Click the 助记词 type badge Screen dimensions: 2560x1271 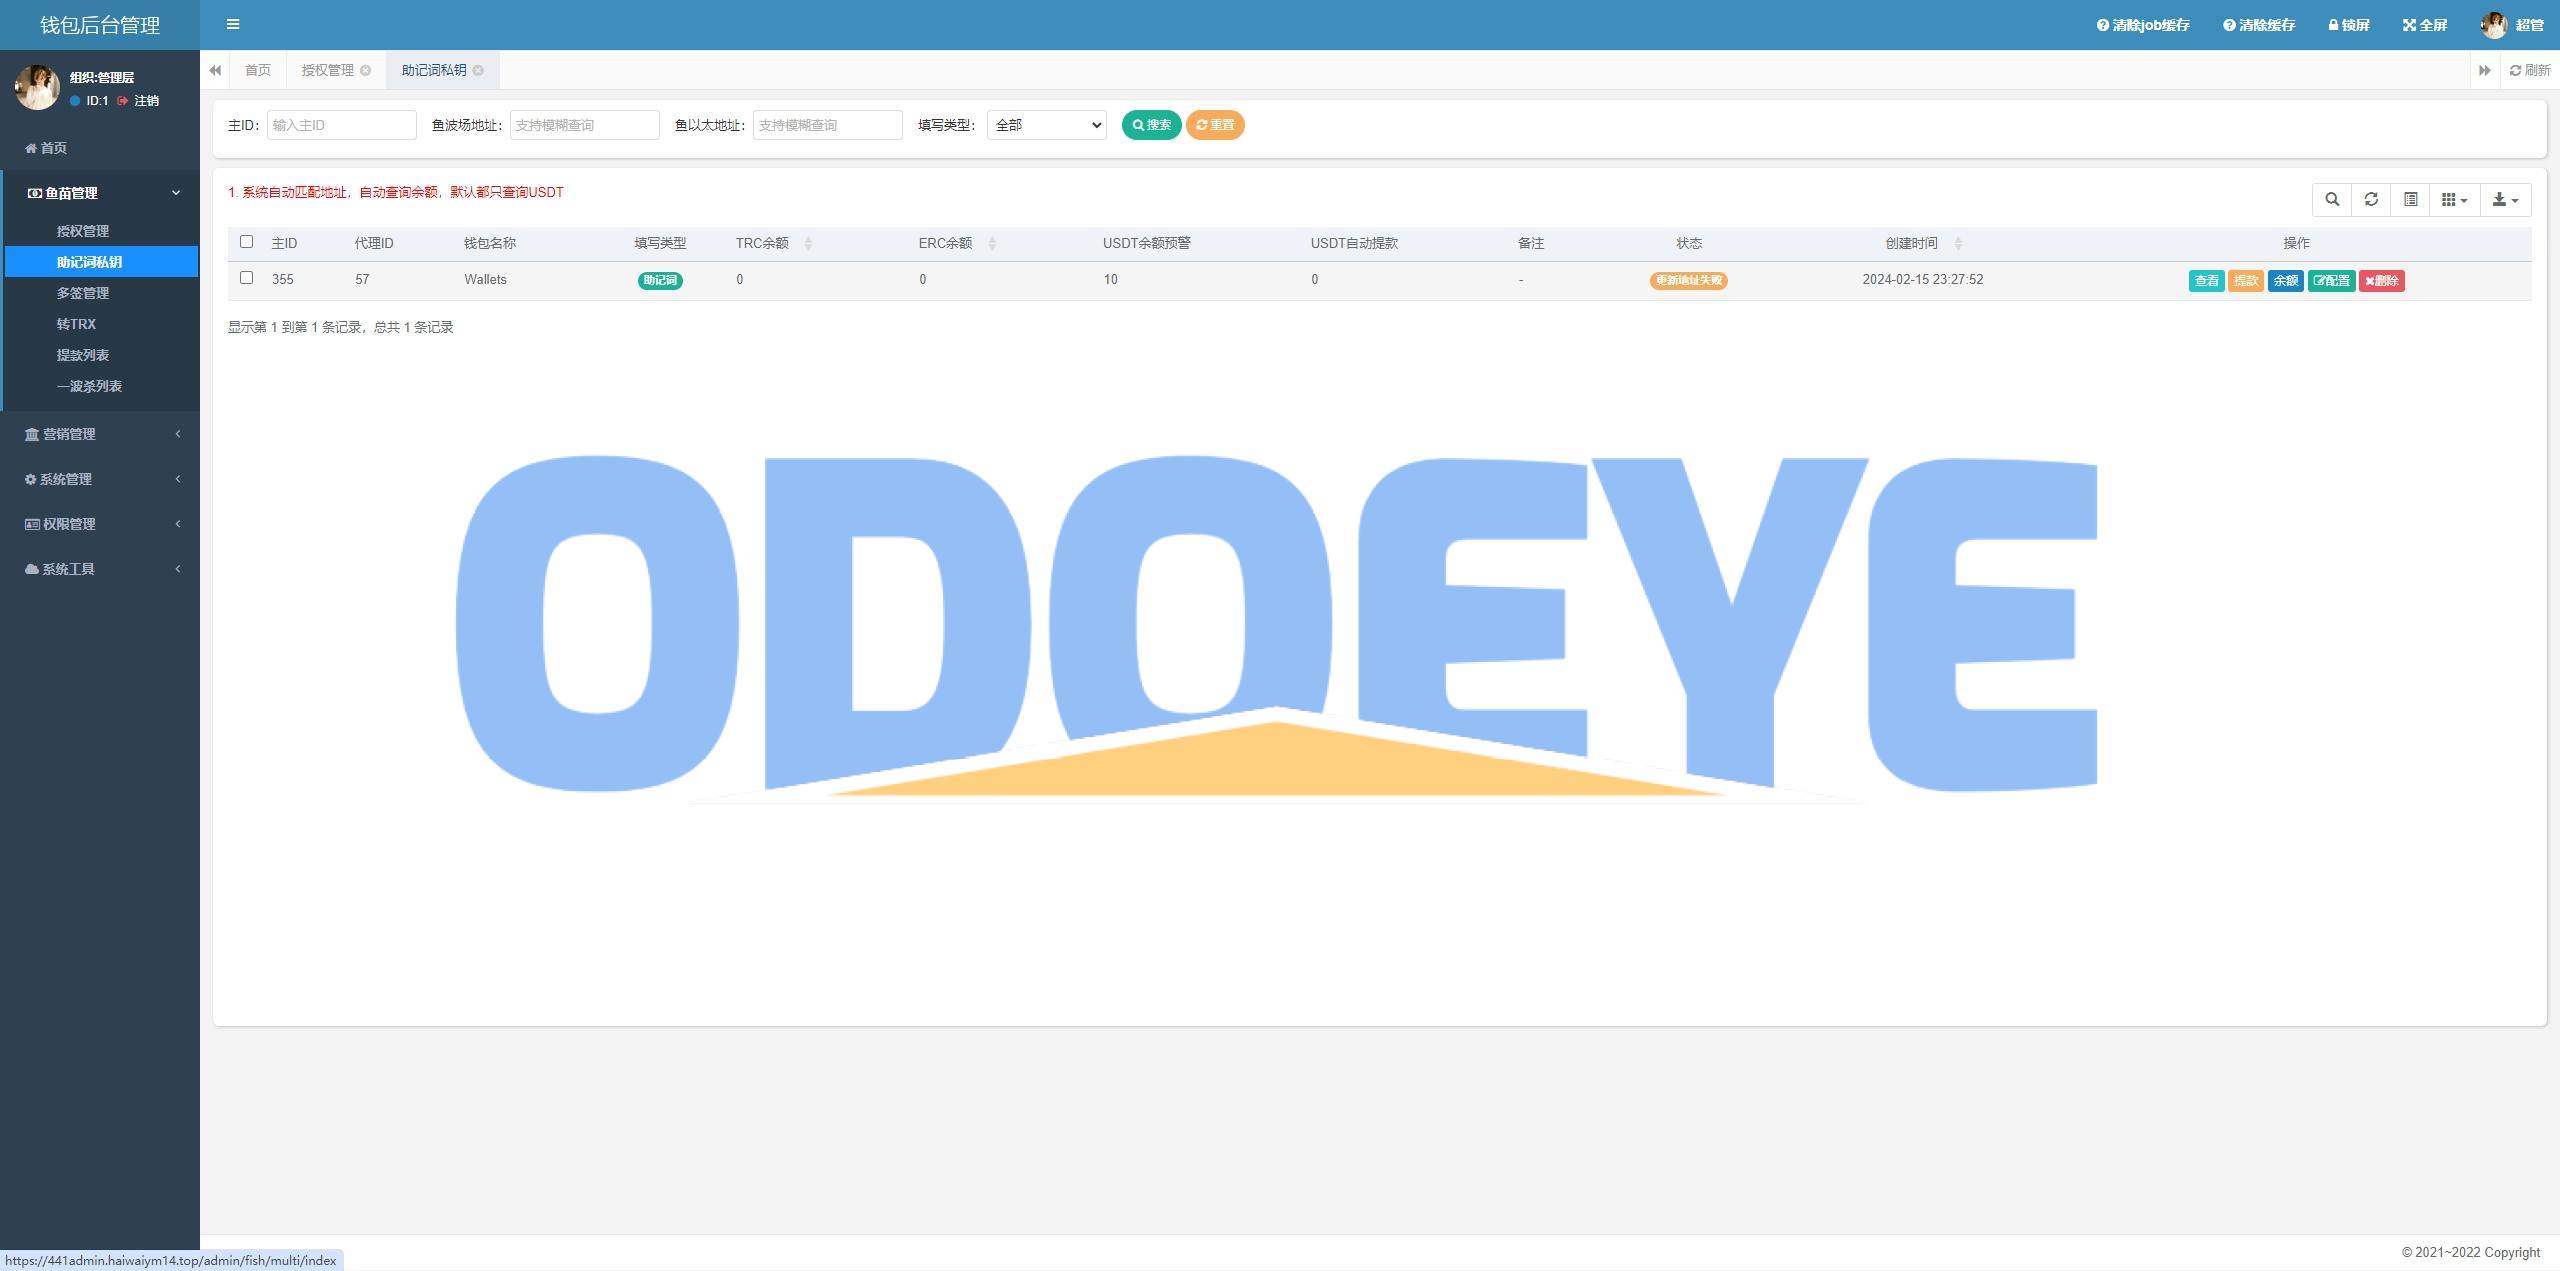tap(660, 281)
